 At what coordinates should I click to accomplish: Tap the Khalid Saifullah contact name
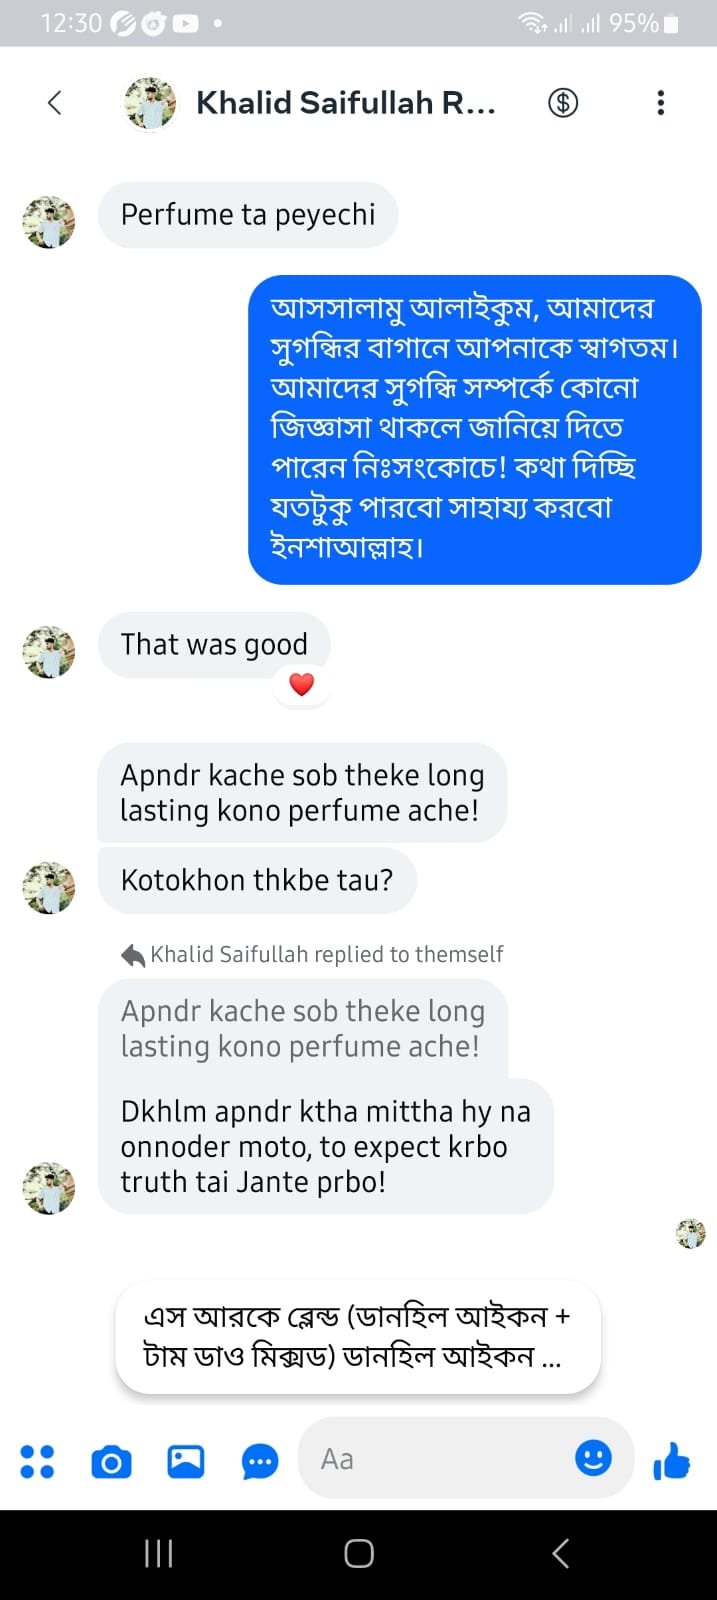point(345,103)
